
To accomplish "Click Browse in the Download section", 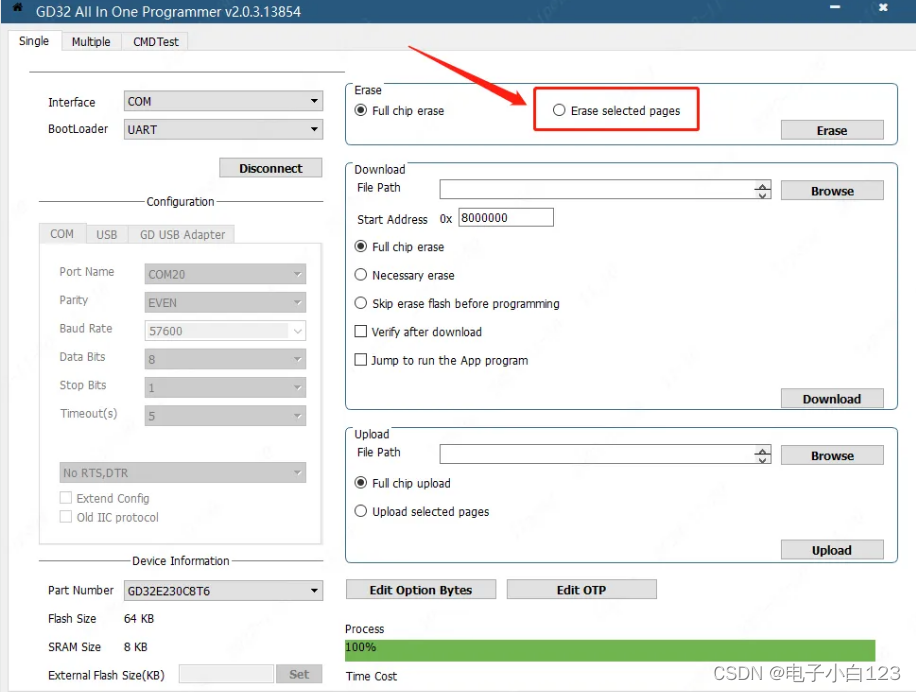I will click(x=832, y=190).
